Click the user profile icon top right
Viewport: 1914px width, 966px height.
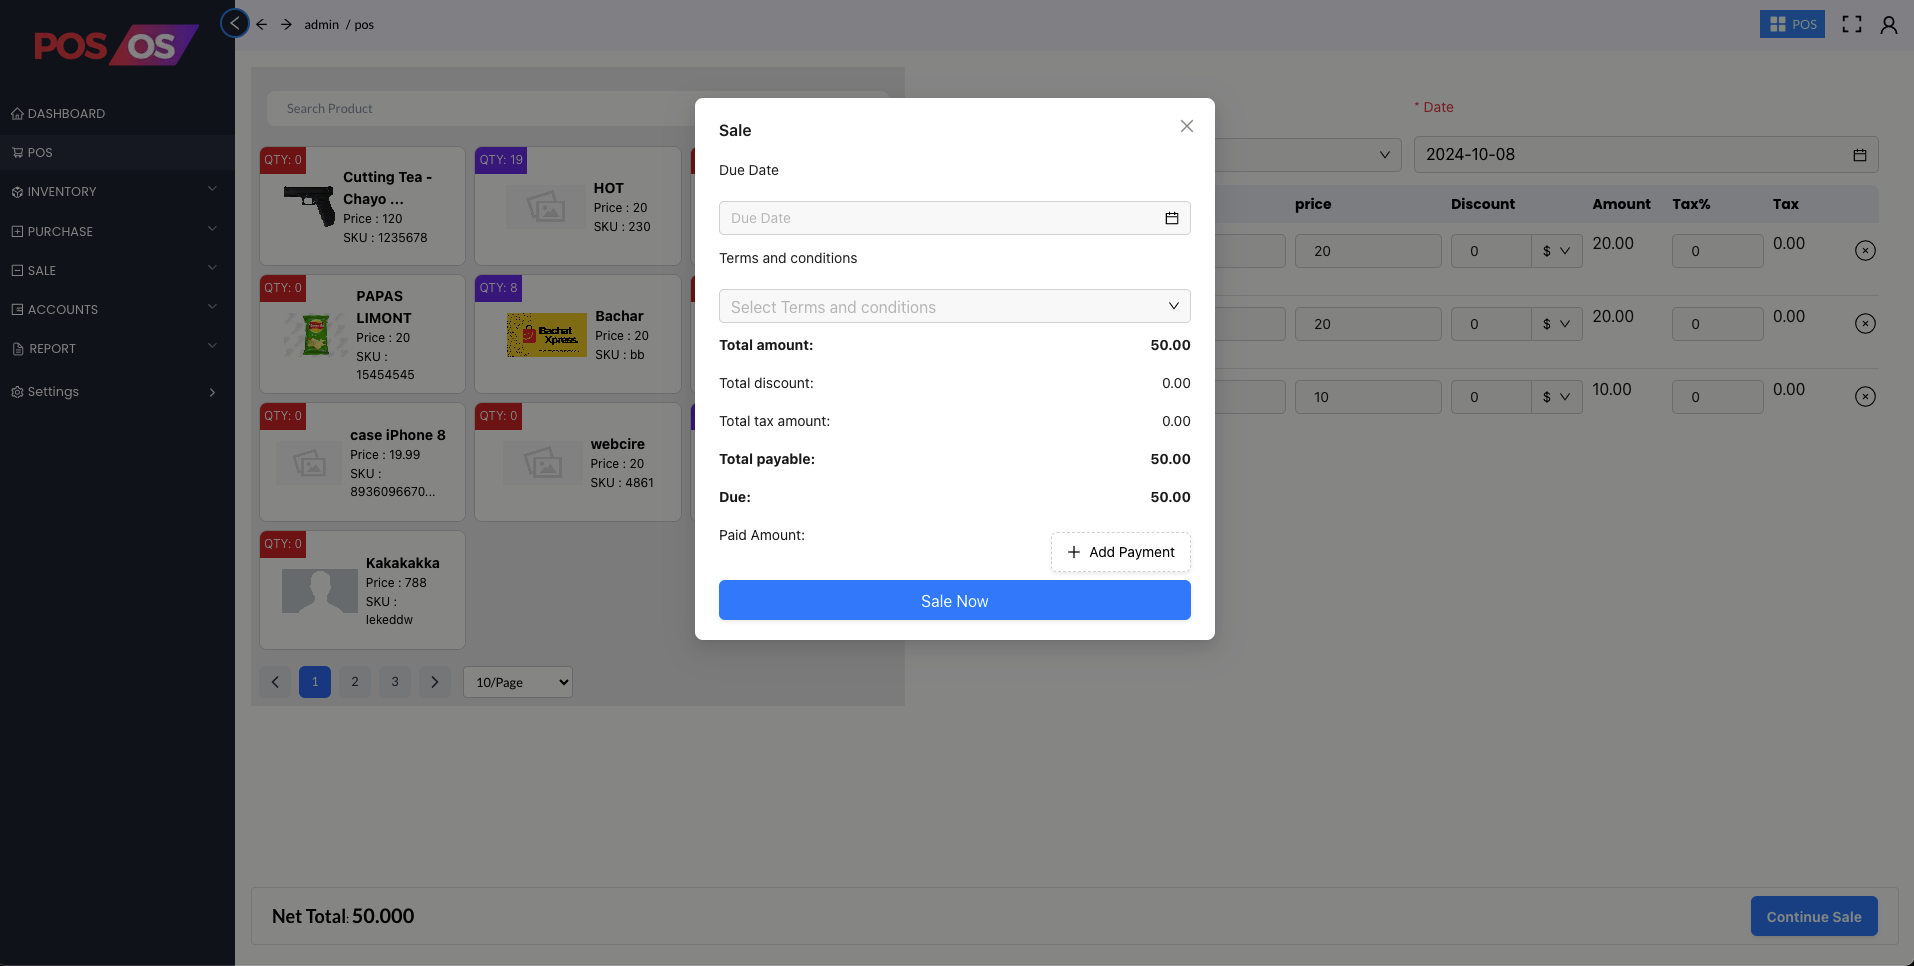(x=1889, y=24)
